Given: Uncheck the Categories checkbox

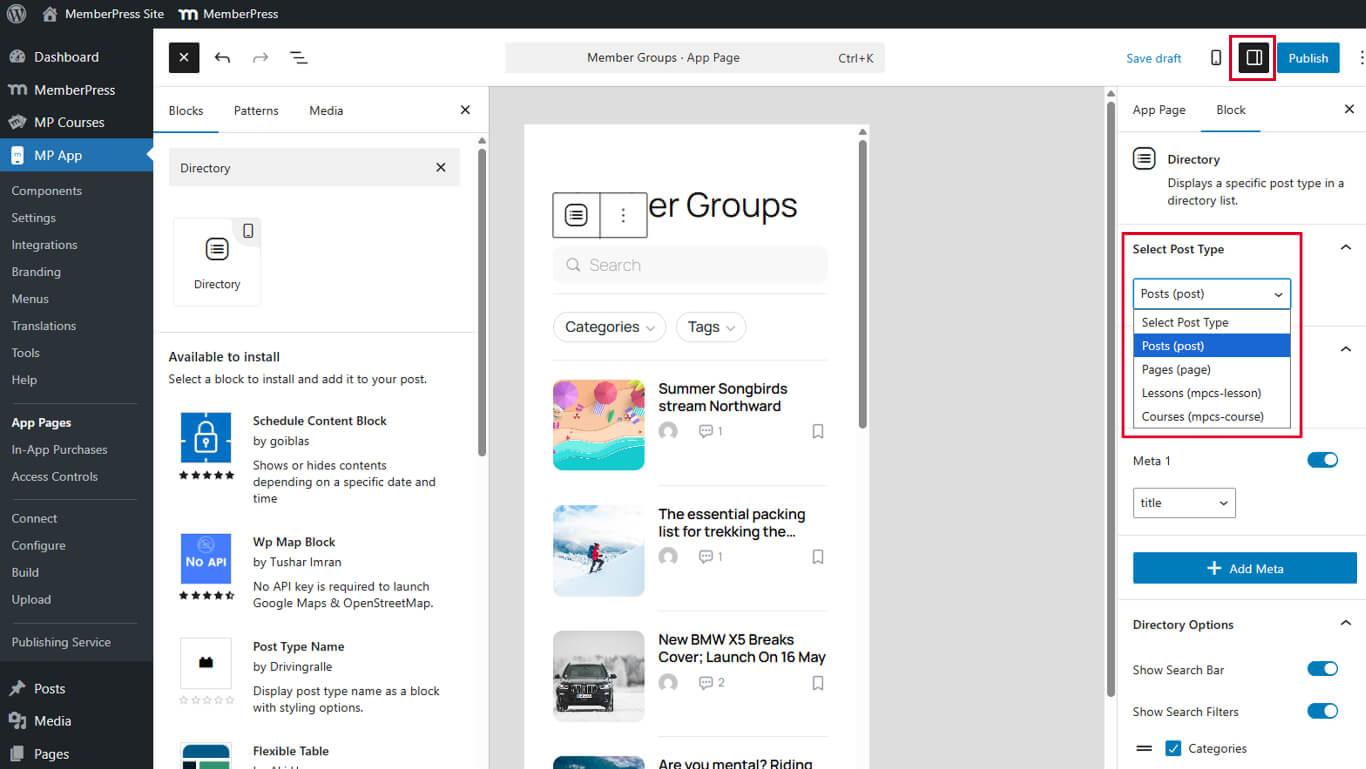Looking at the screenshot, I should 1174,748.
